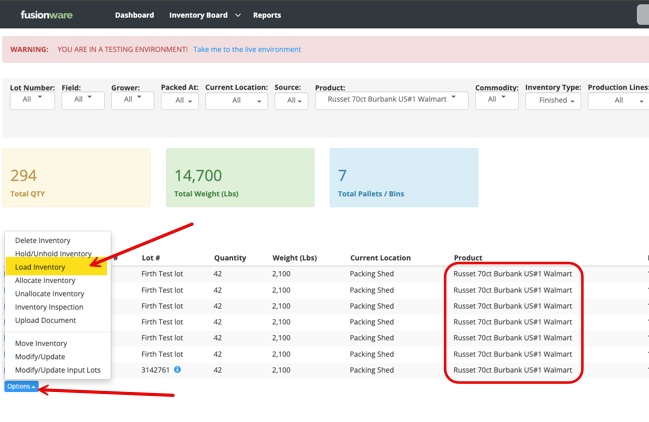This screenshot has width=649, height=422.
Task: Click the info icon beside lot 3142761
Action: [x=178, y=370]
